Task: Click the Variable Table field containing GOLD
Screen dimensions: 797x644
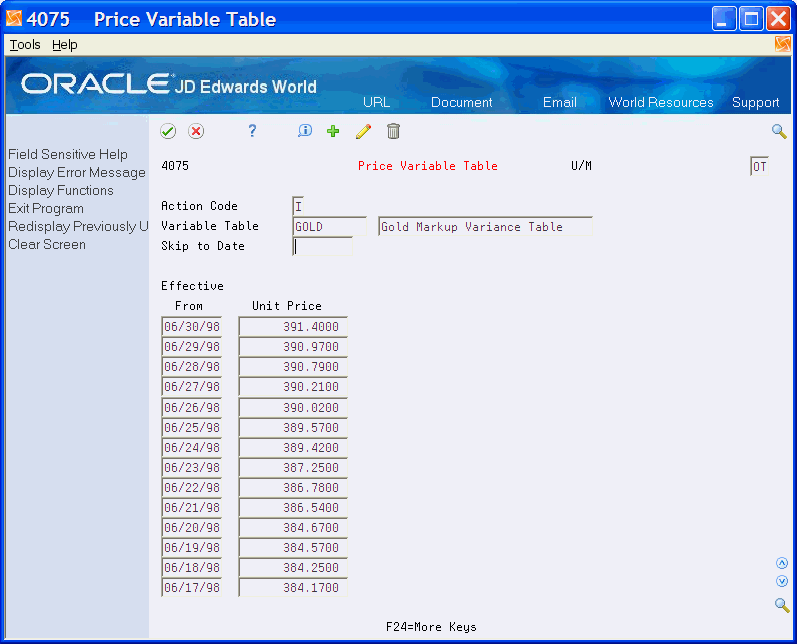Action: pyautogui.click(x=329, y=226)
